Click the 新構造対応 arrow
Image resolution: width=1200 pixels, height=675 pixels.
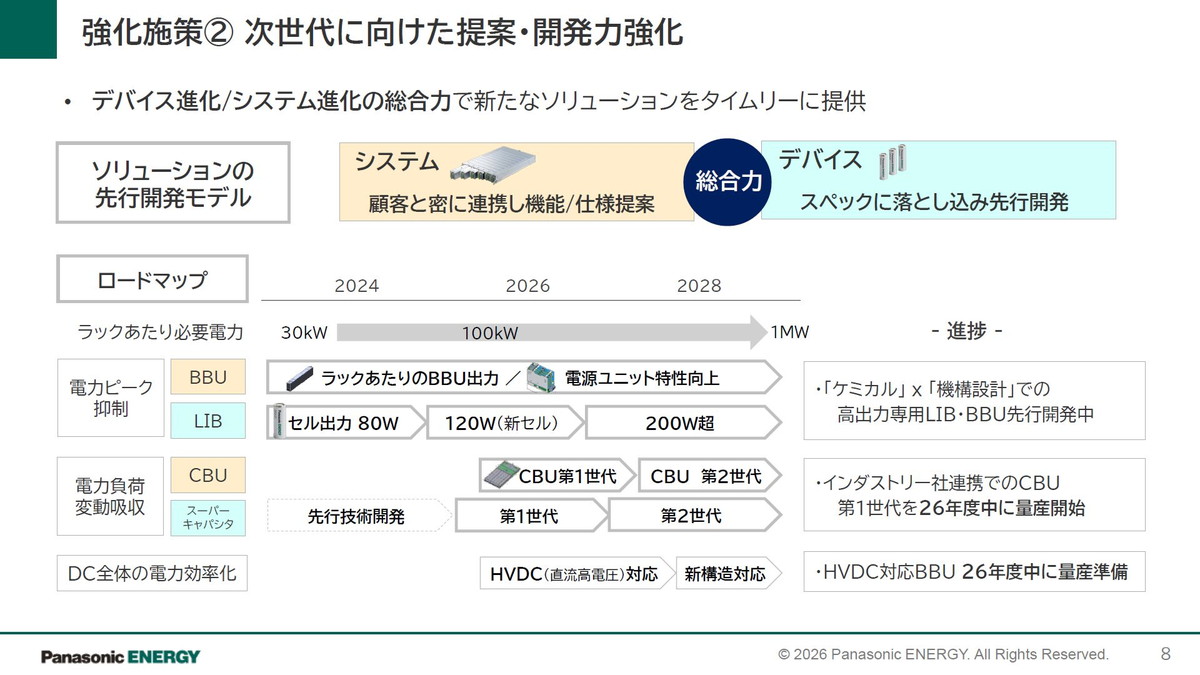point(728,574)
